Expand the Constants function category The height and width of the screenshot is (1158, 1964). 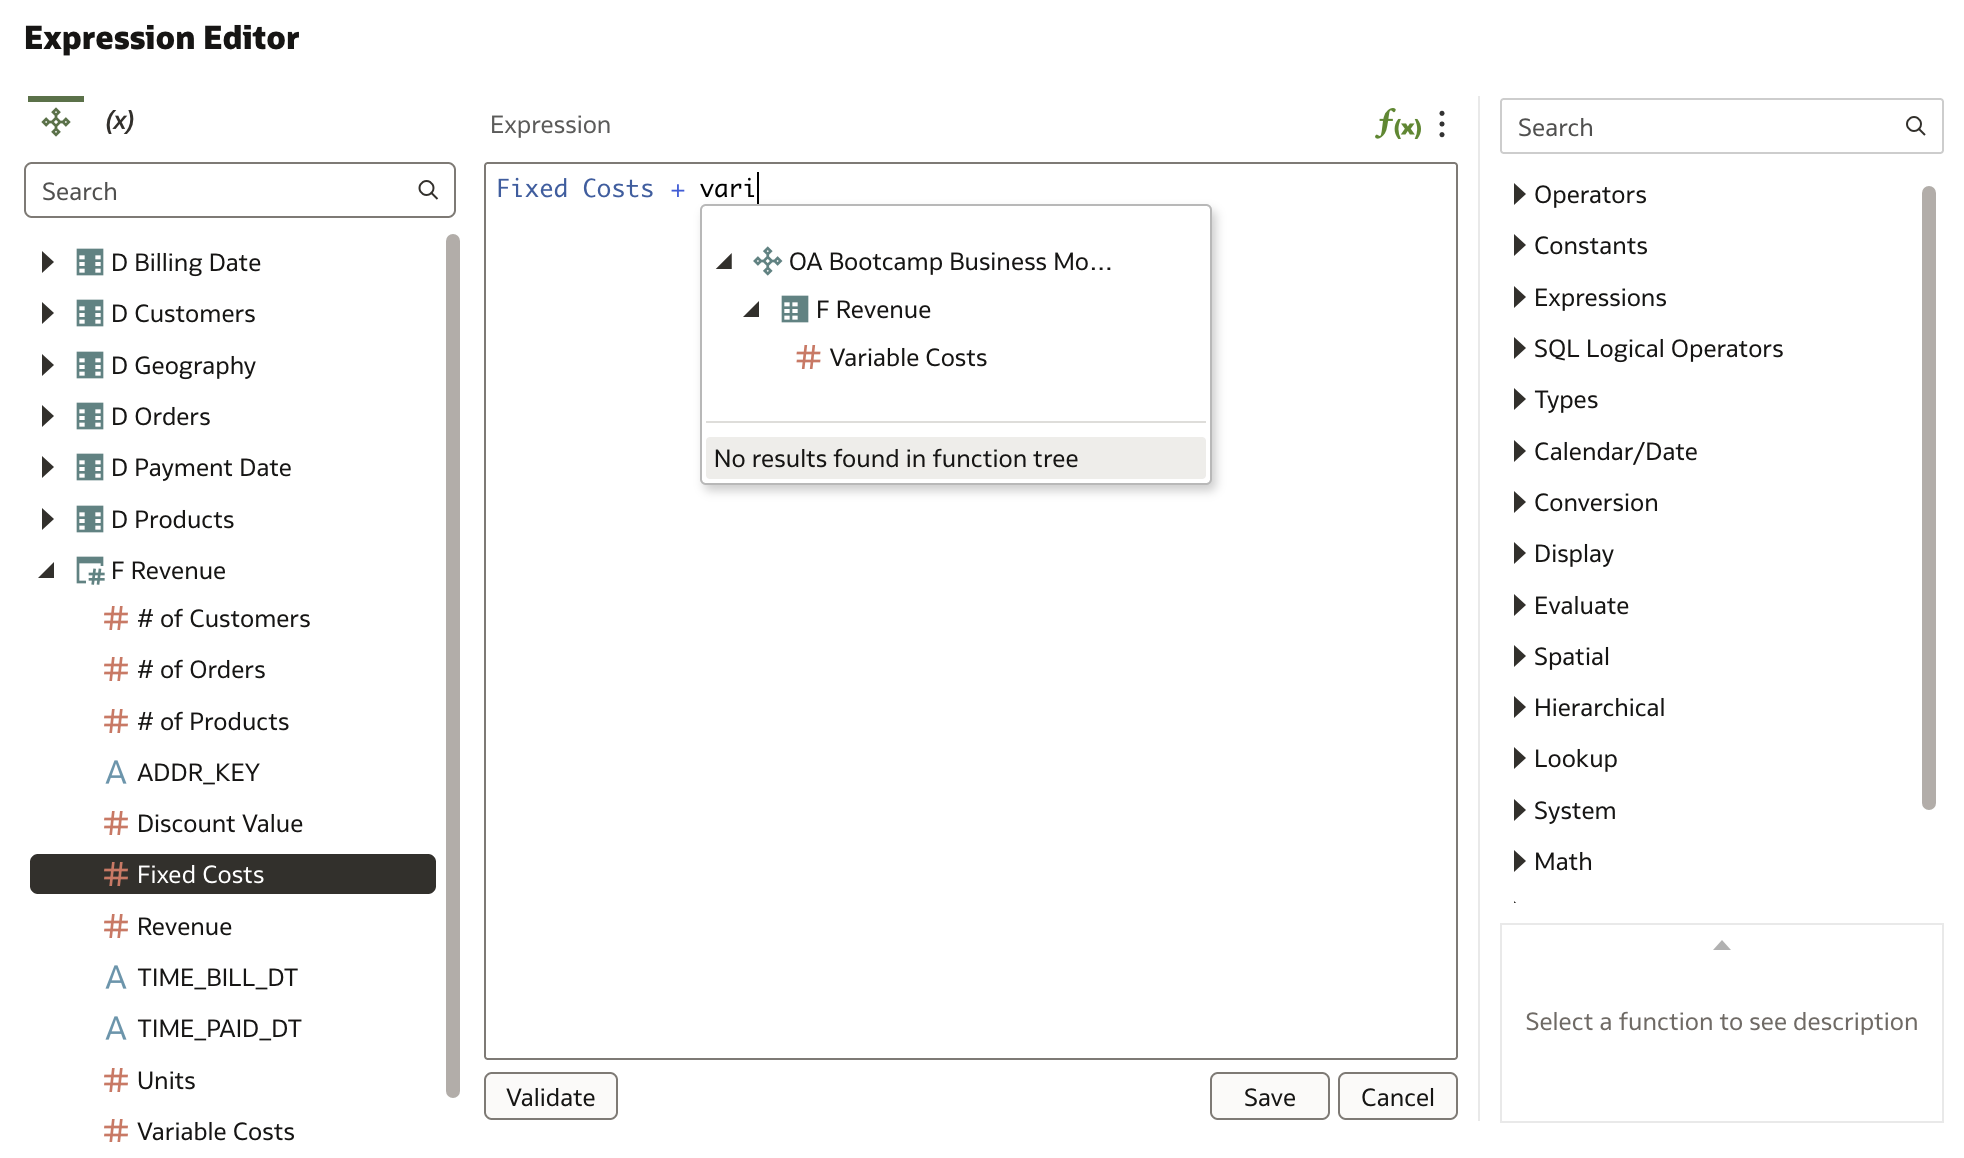point(1519,245)
